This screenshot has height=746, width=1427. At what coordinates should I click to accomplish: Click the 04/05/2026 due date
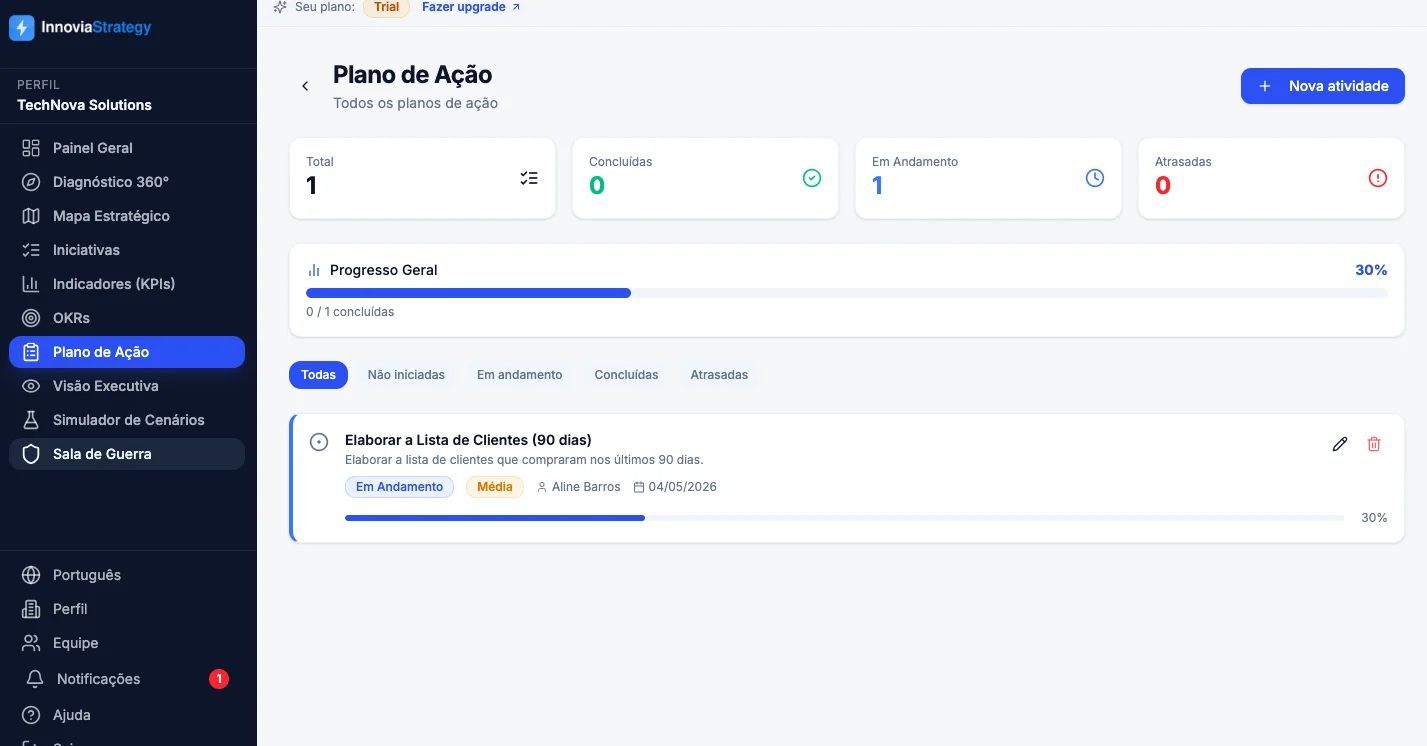pos(676,487)
